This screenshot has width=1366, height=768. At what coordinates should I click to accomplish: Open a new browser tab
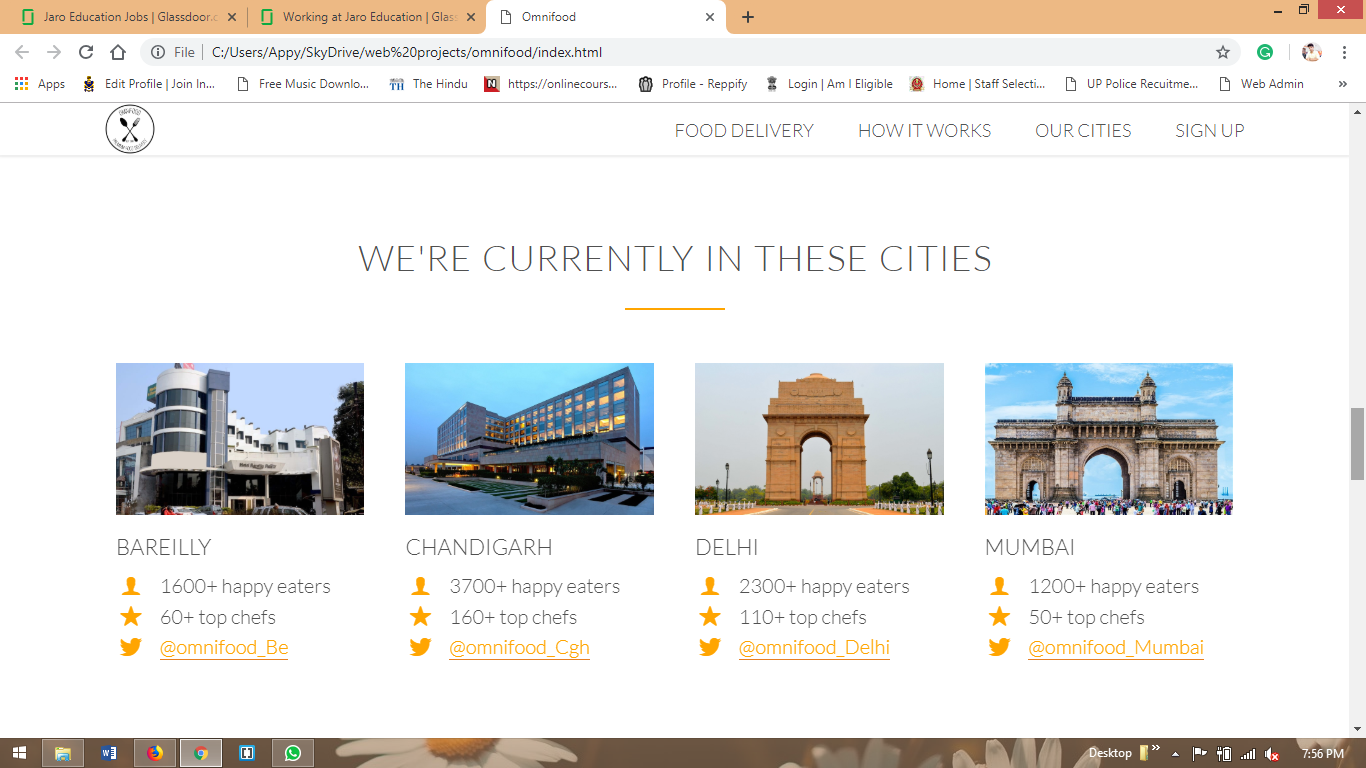pyautogui.click(x=748, y=17)
